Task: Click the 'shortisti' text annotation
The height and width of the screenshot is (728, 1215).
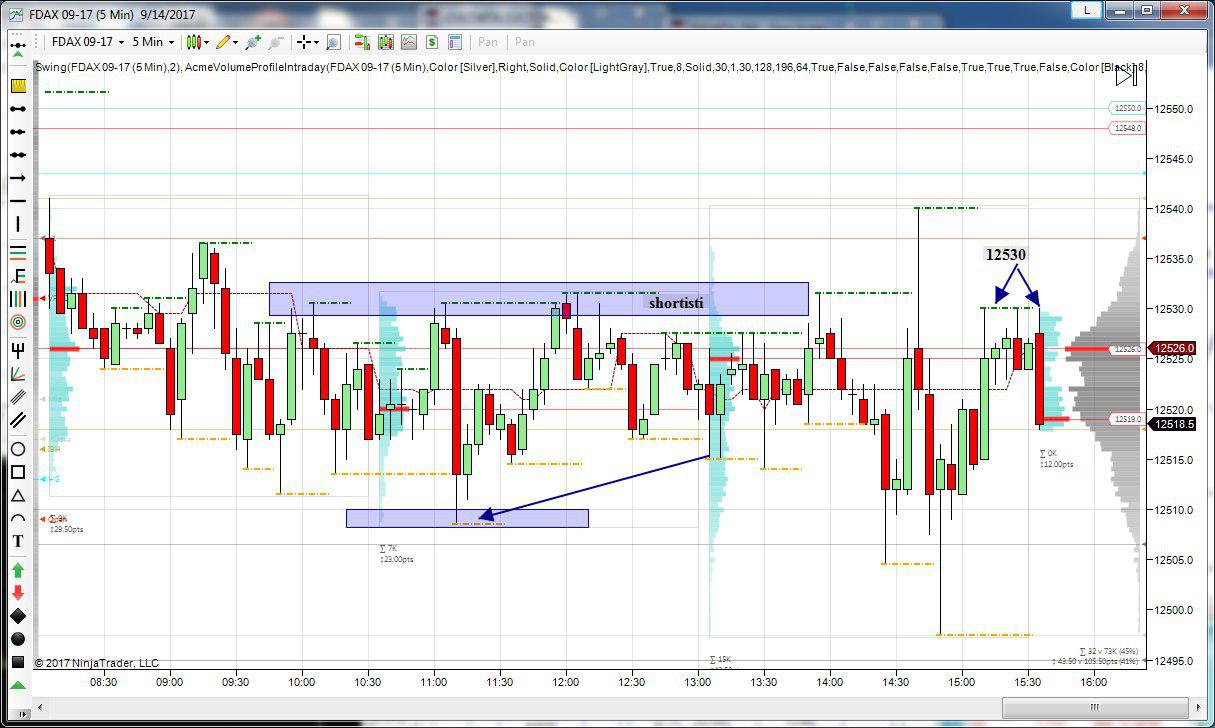Action: [676, 302]
